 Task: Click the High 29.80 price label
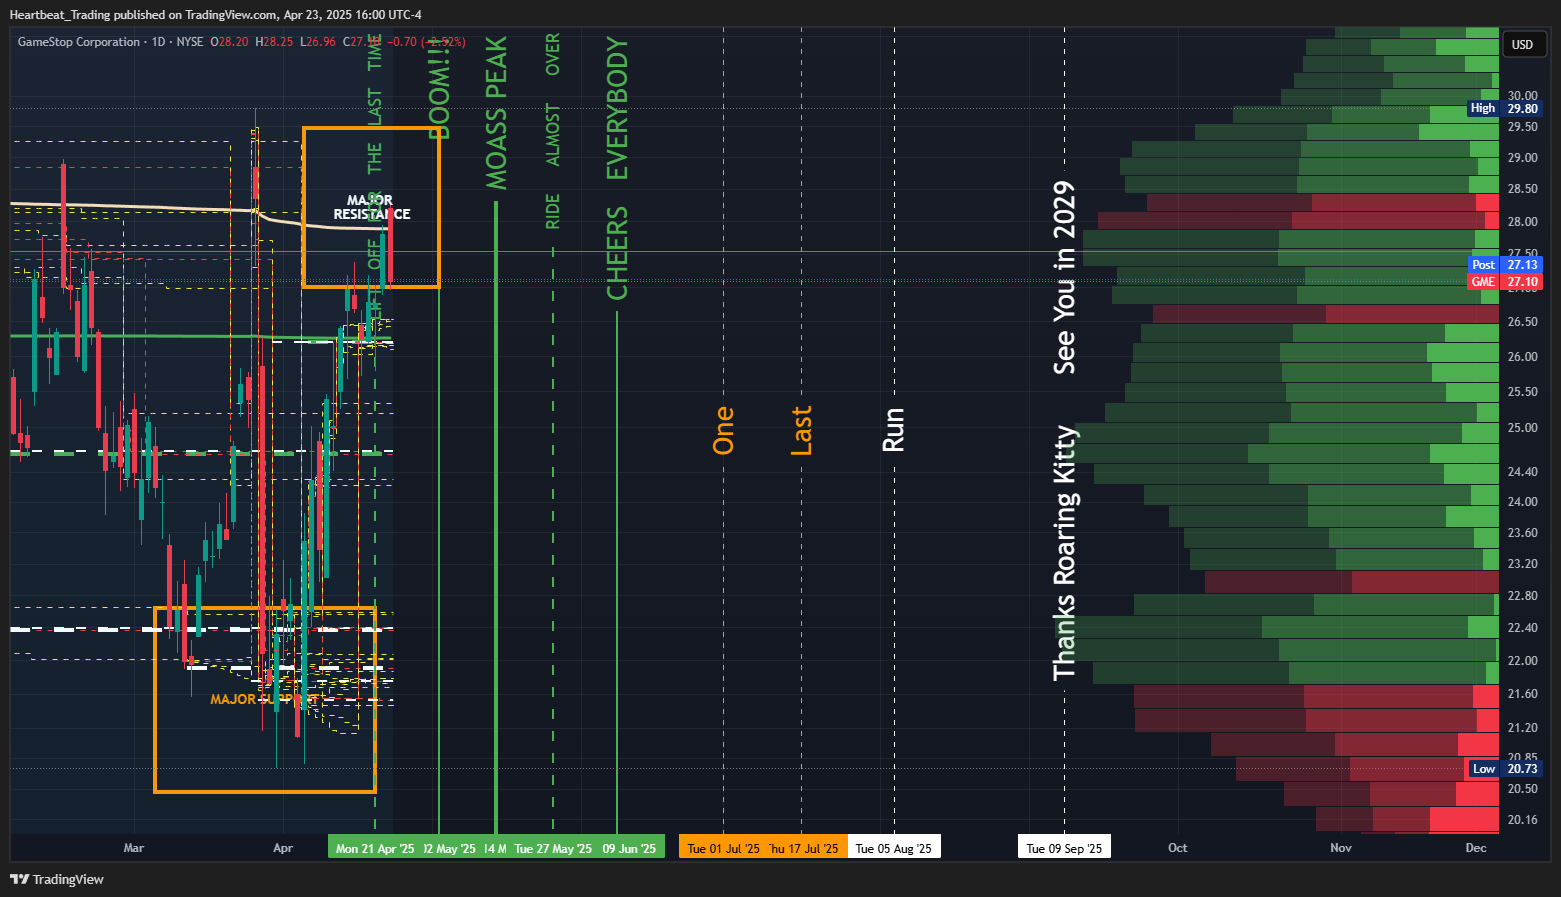pos(1505,108)
